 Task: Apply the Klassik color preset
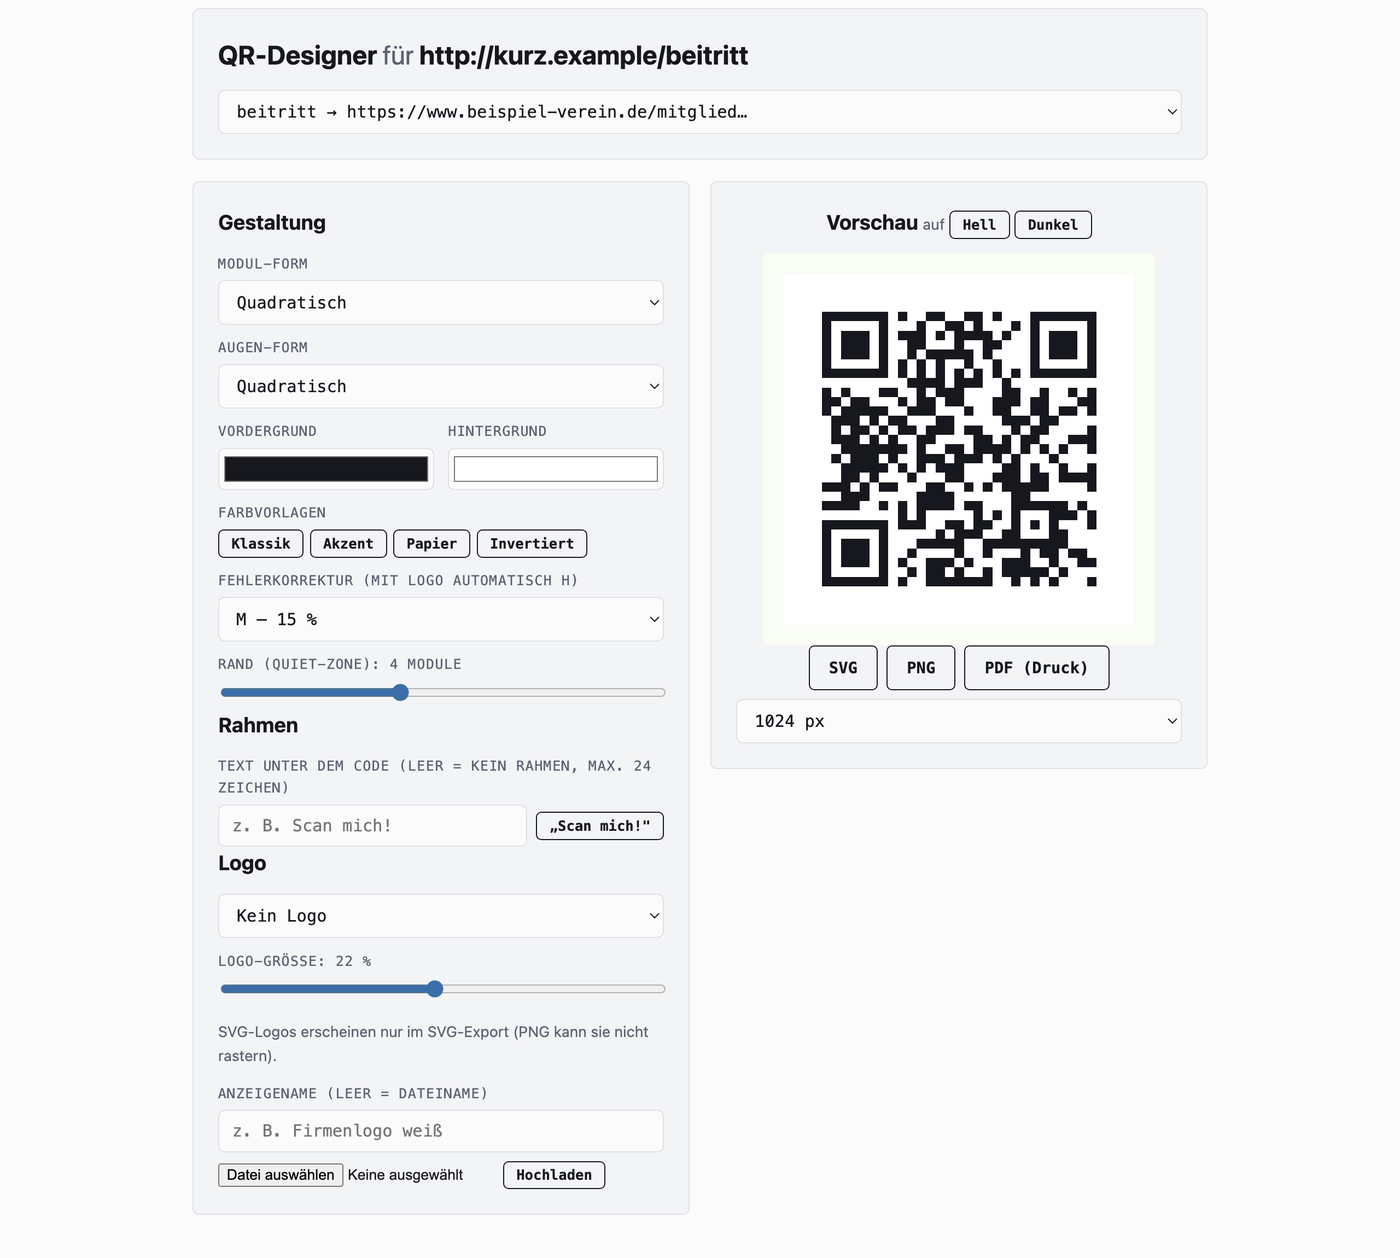(260, 544)
